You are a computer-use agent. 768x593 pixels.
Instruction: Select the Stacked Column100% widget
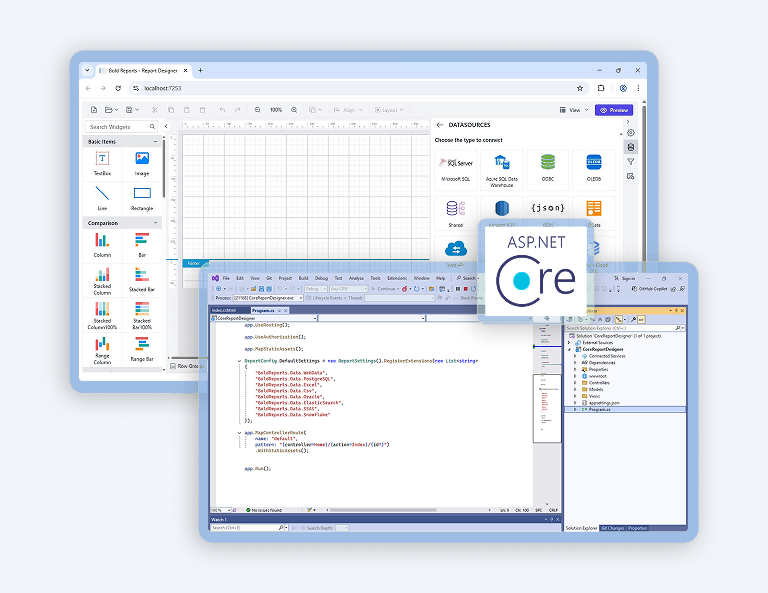(x=102, y=315)
